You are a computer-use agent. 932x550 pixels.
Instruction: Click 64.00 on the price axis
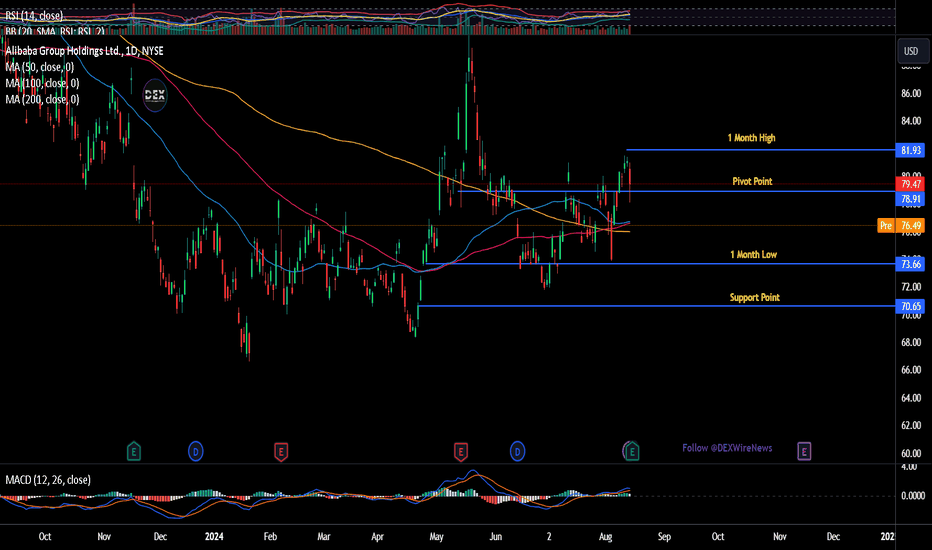[911, 398]
